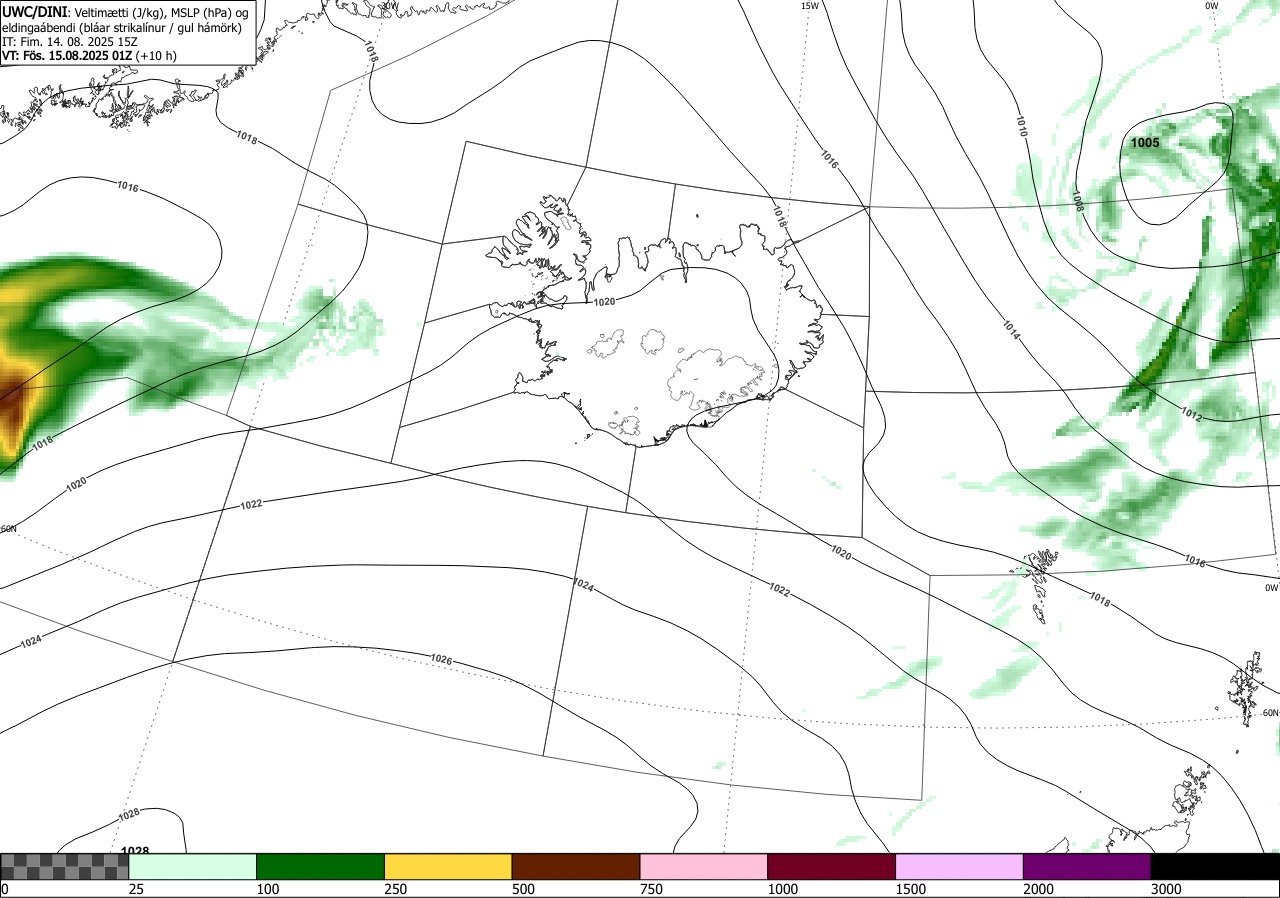This screenshot has height=898, width=1280.
Task: Click the legend value 25
Action: pyautogui.click(x=136, y=889)
